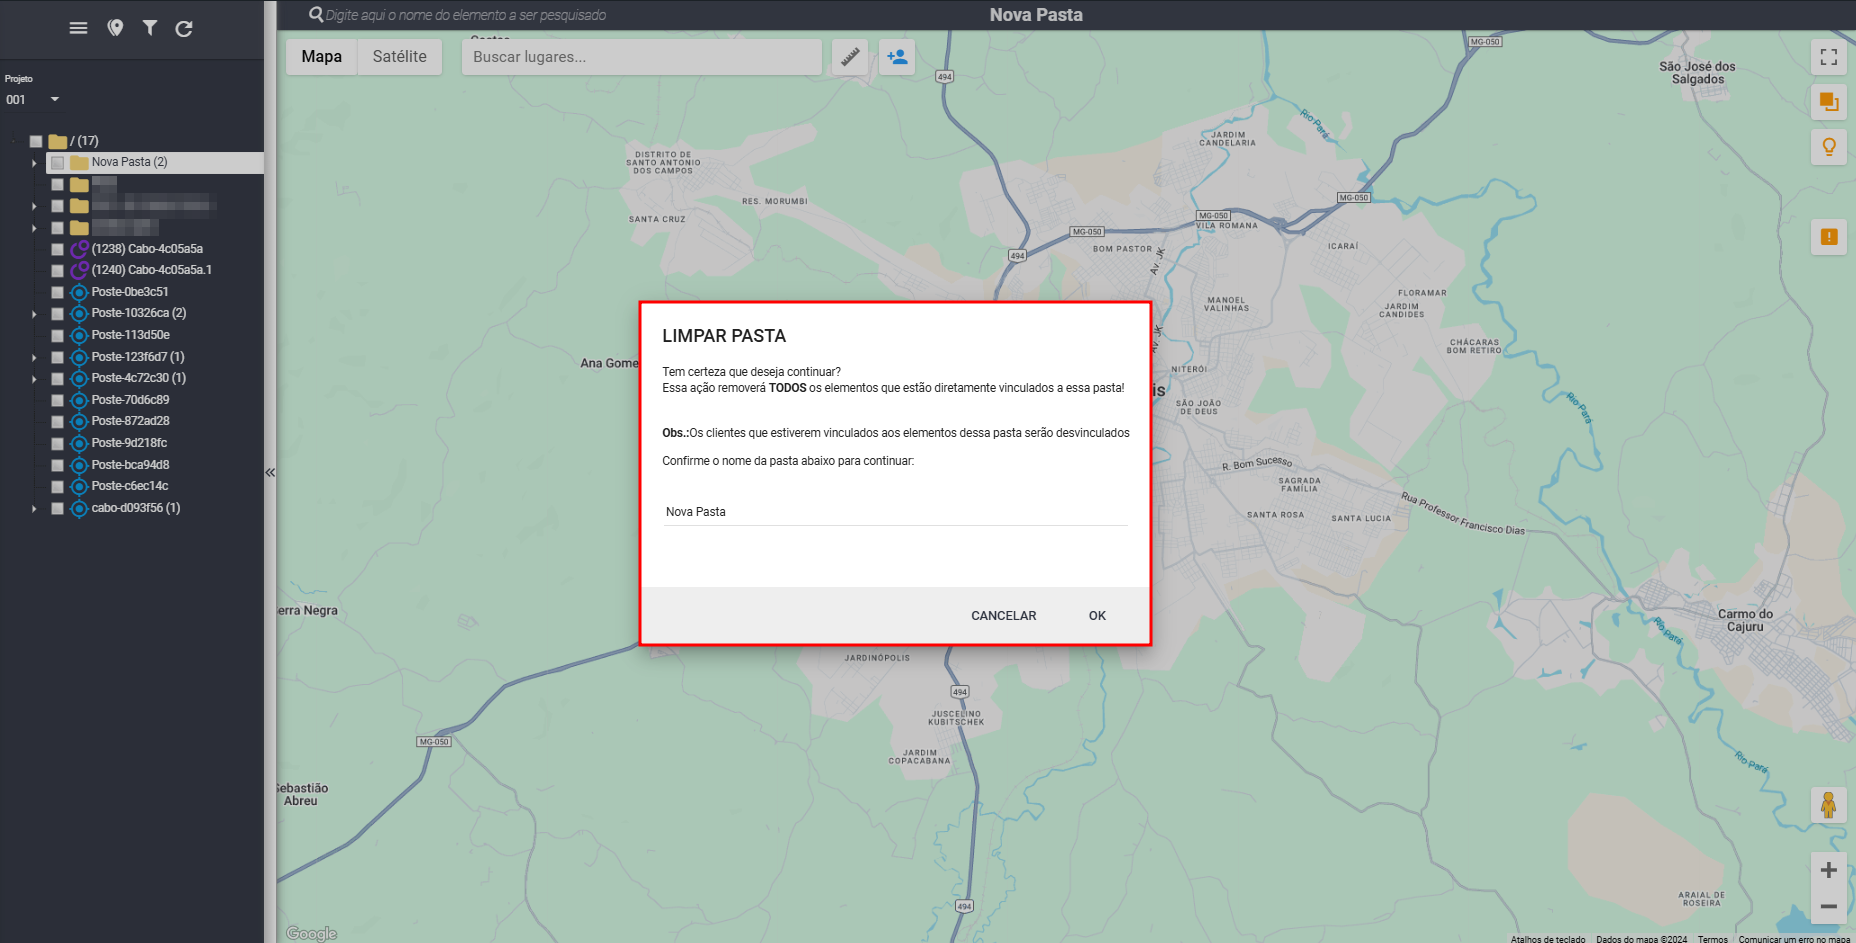Expand Poste-4c72c30 (1) node
The height and width of the screenshot is (943, 1856).
coord(34,378)
